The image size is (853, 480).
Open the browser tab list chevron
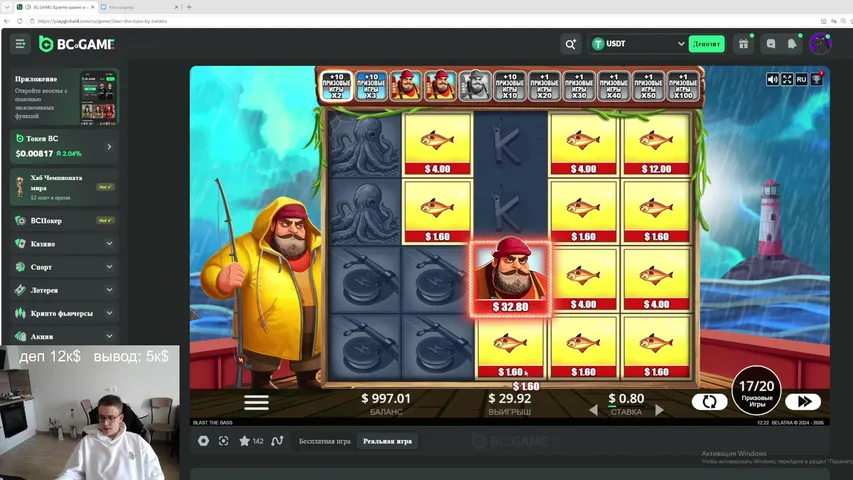[7, 7]
